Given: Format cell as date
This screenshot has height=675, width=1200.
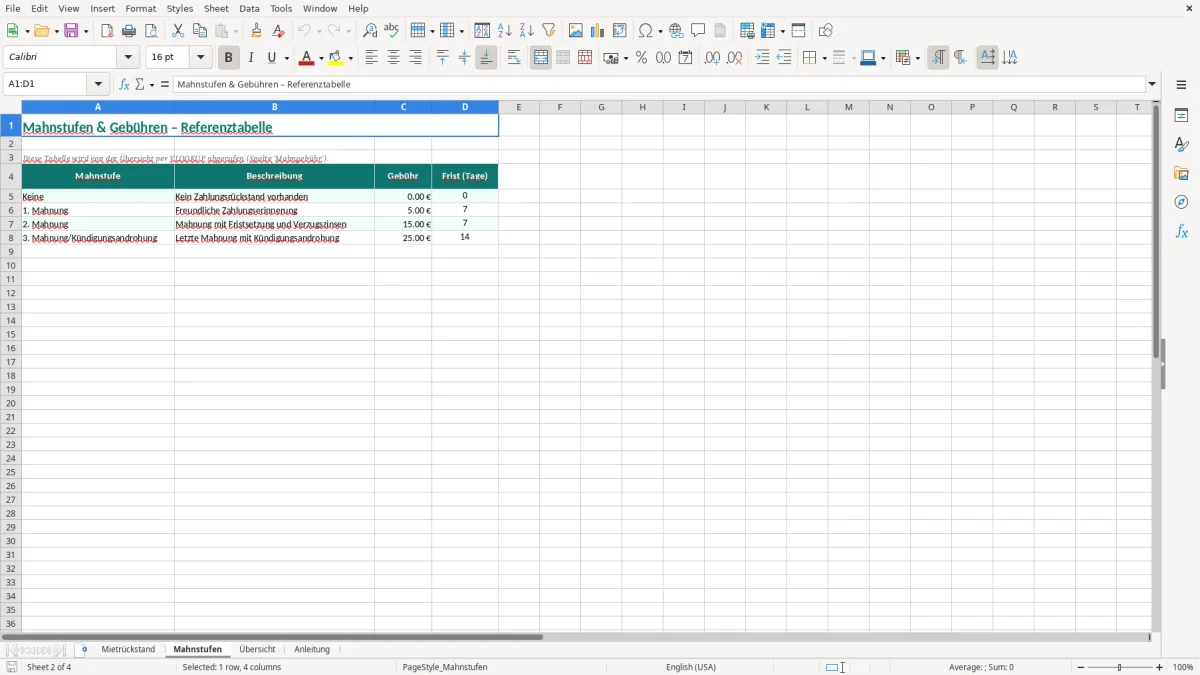Looking at the screenshot, I should coord(685,58).
